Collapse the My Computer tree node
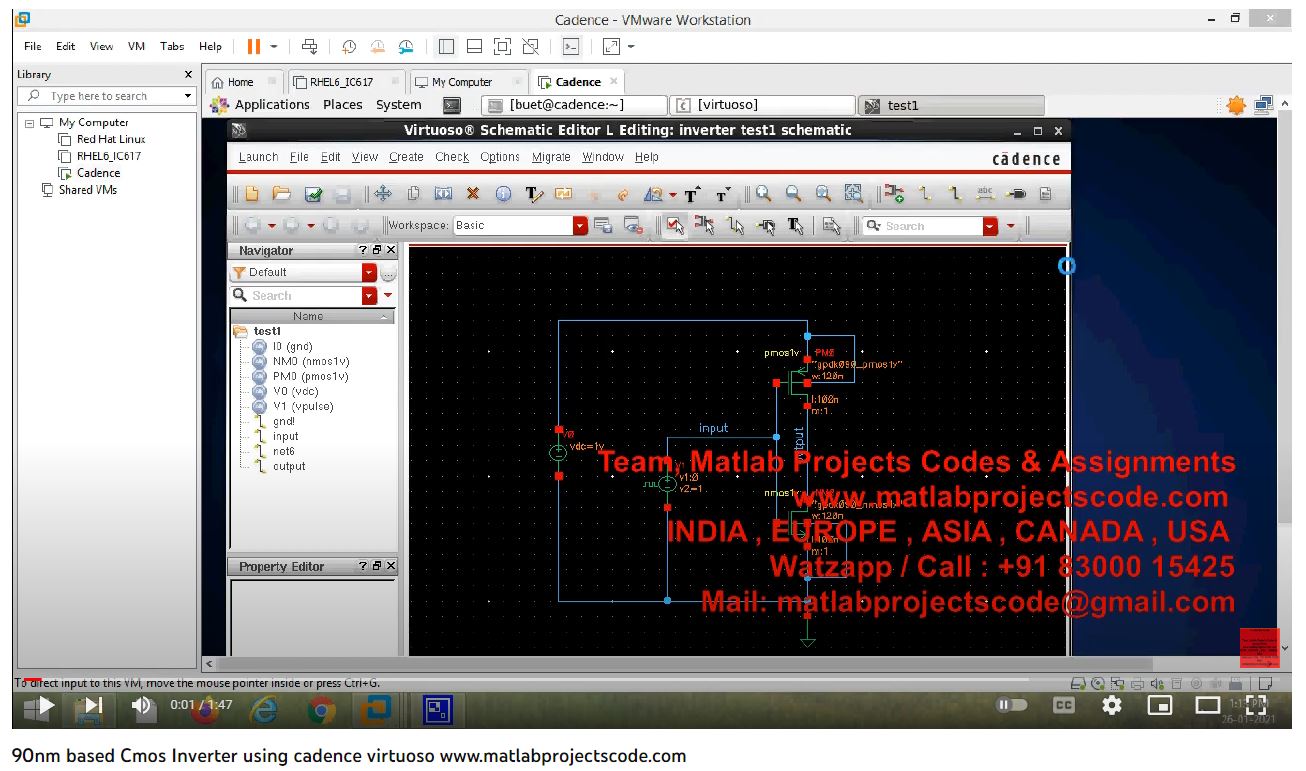This screenshot has height=771, width=1306. [30, 123]
